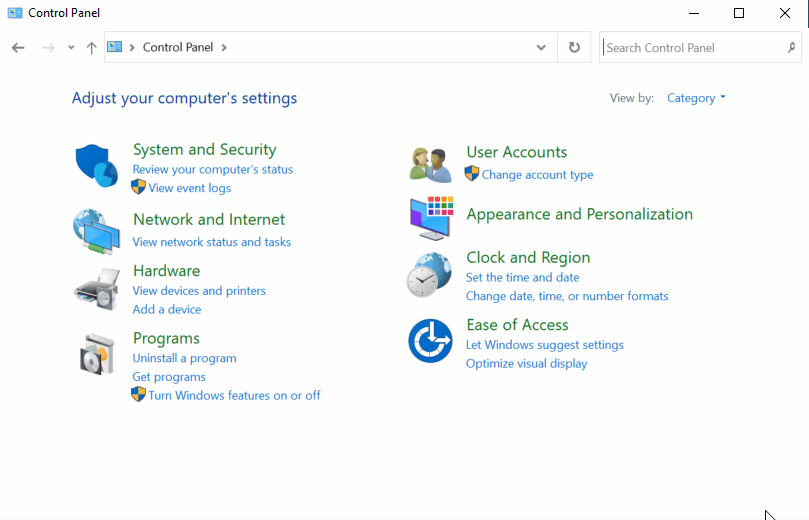809x520 pixels.
Task: Refresh the Control Panel view
Action: [574, 47]
